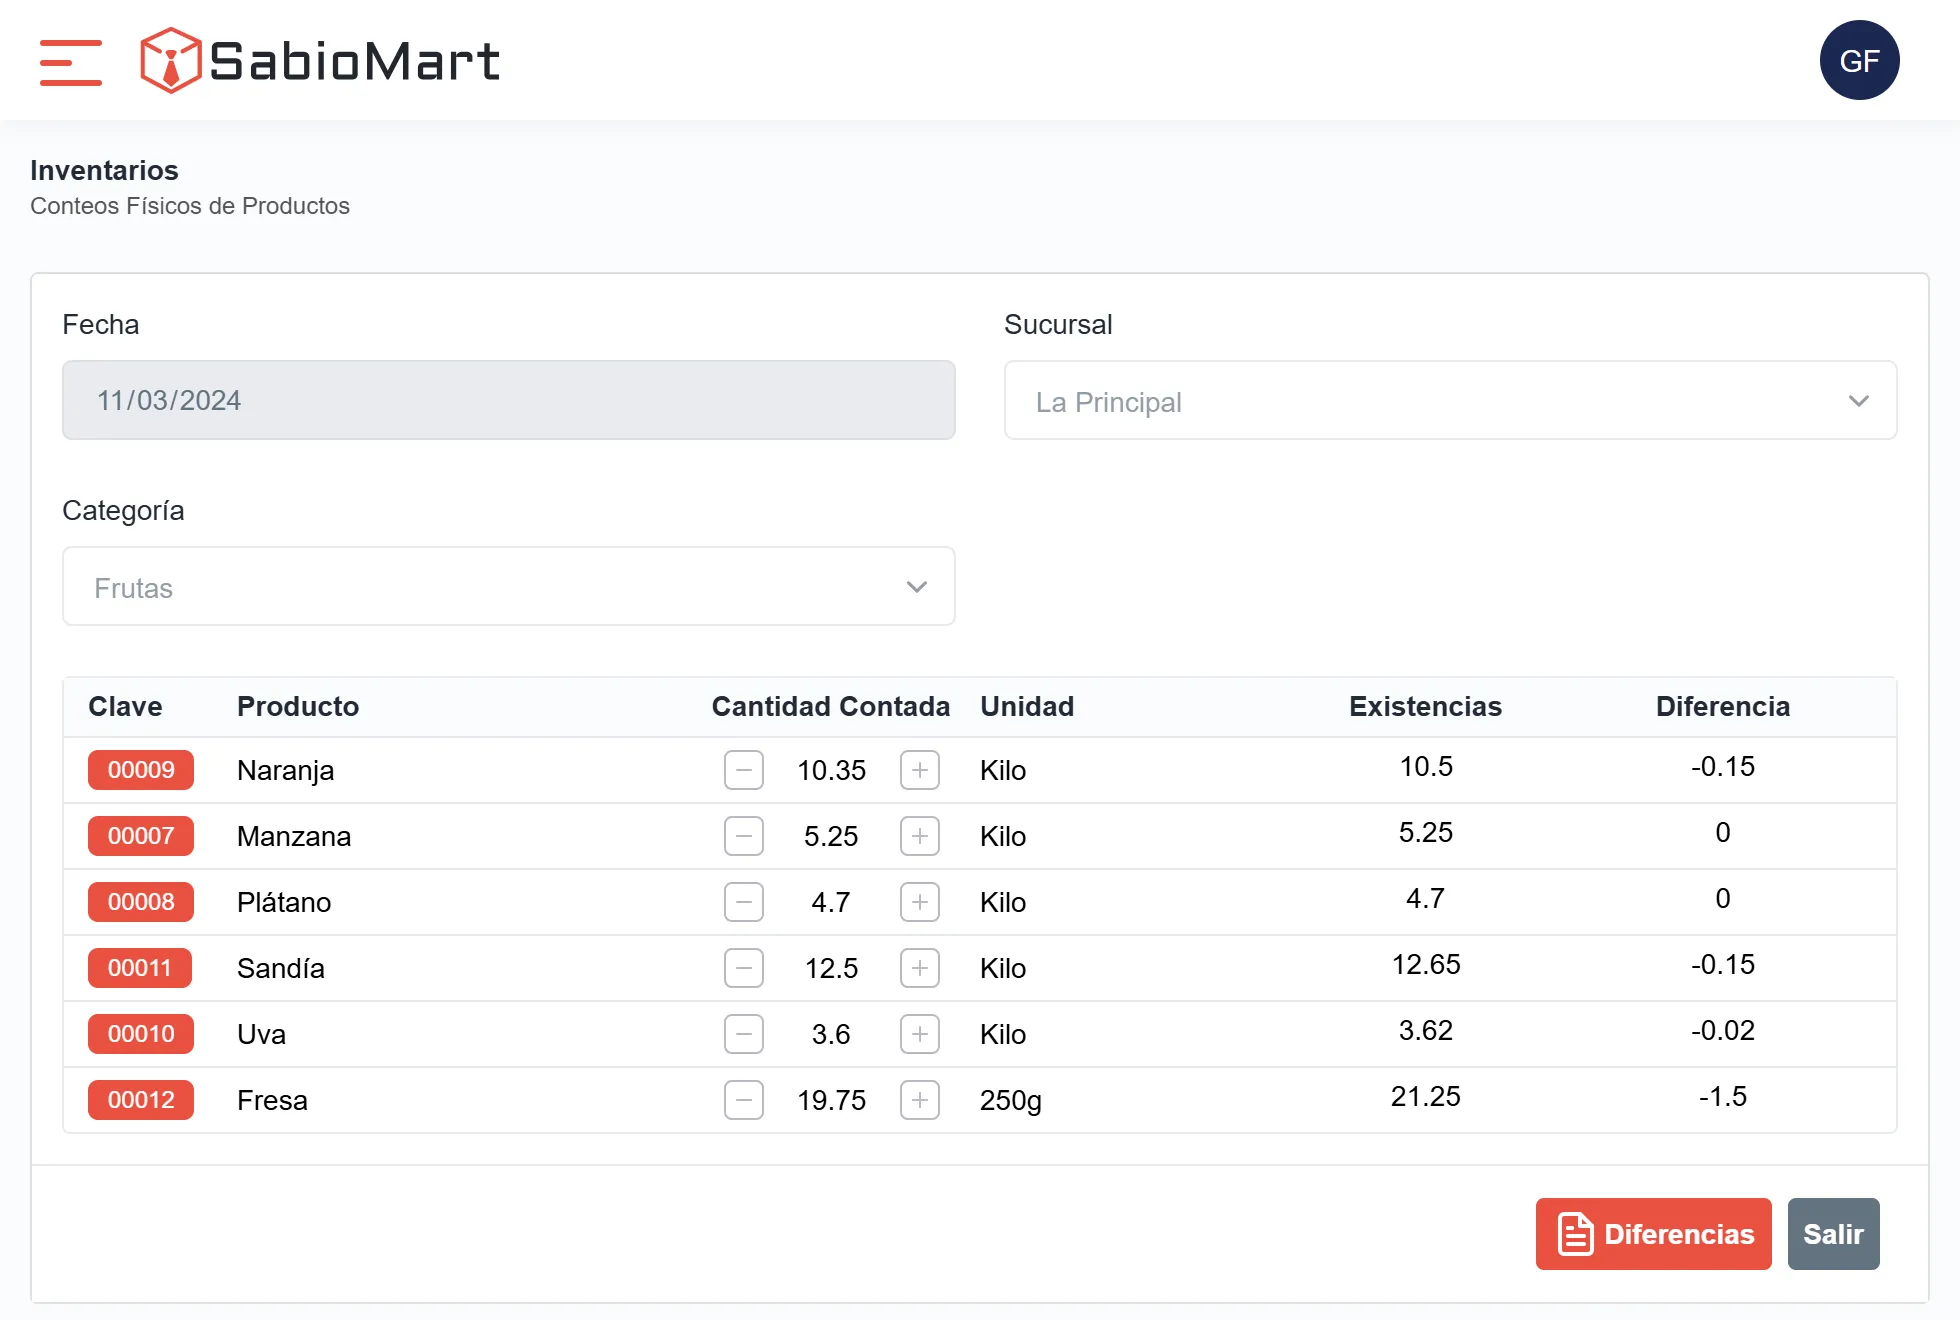Increase Uva counted quantity
Image resolution: width=1960 pixels, height=1320 pixels.
point(919,1034)
